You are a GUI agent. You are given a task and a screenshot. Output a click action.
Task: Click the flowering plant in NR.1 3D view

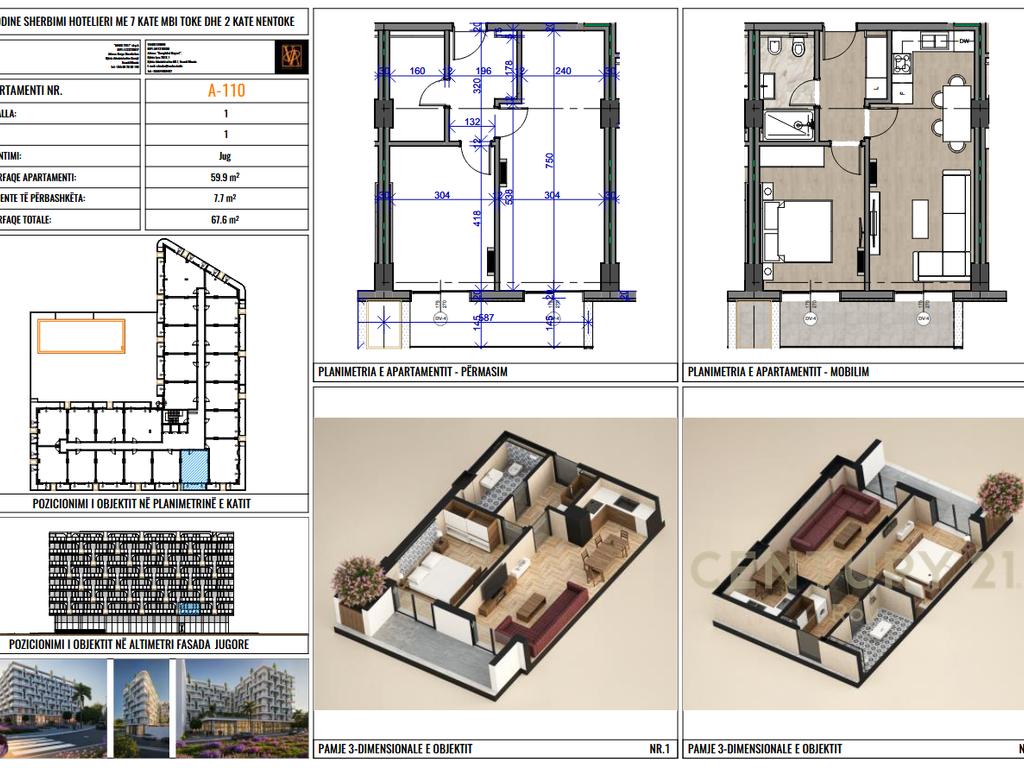tap(358, 582)
